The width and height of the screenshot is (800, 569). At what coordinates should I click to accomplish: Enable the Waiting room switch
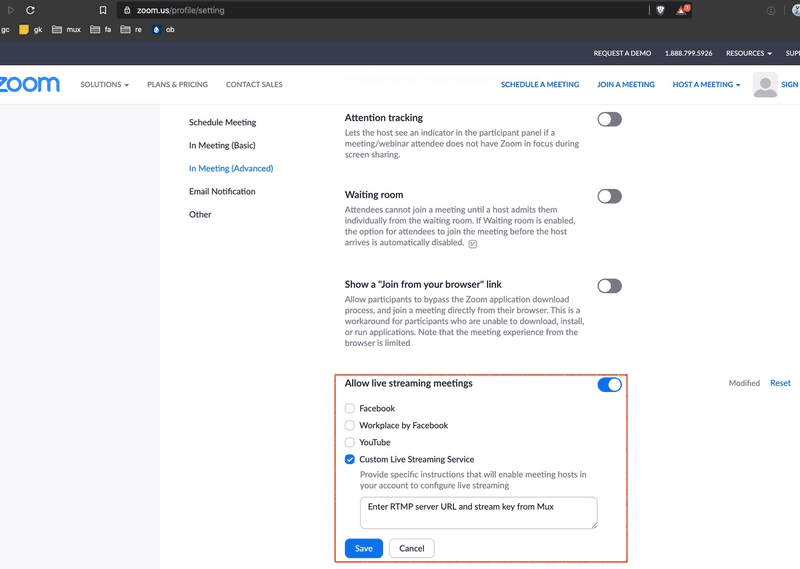click(610, 196)
